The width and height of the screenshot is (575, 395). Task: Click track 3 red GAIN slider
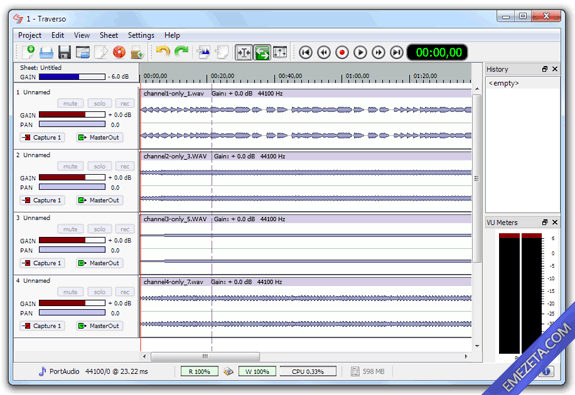(72, 240)
